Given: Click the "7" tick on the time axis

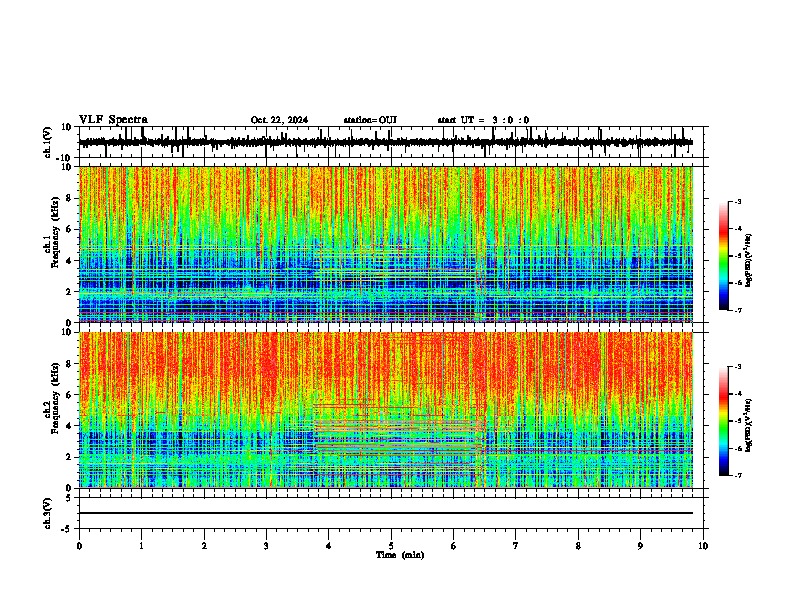Looking at the screenshot, I should (516, 546).
